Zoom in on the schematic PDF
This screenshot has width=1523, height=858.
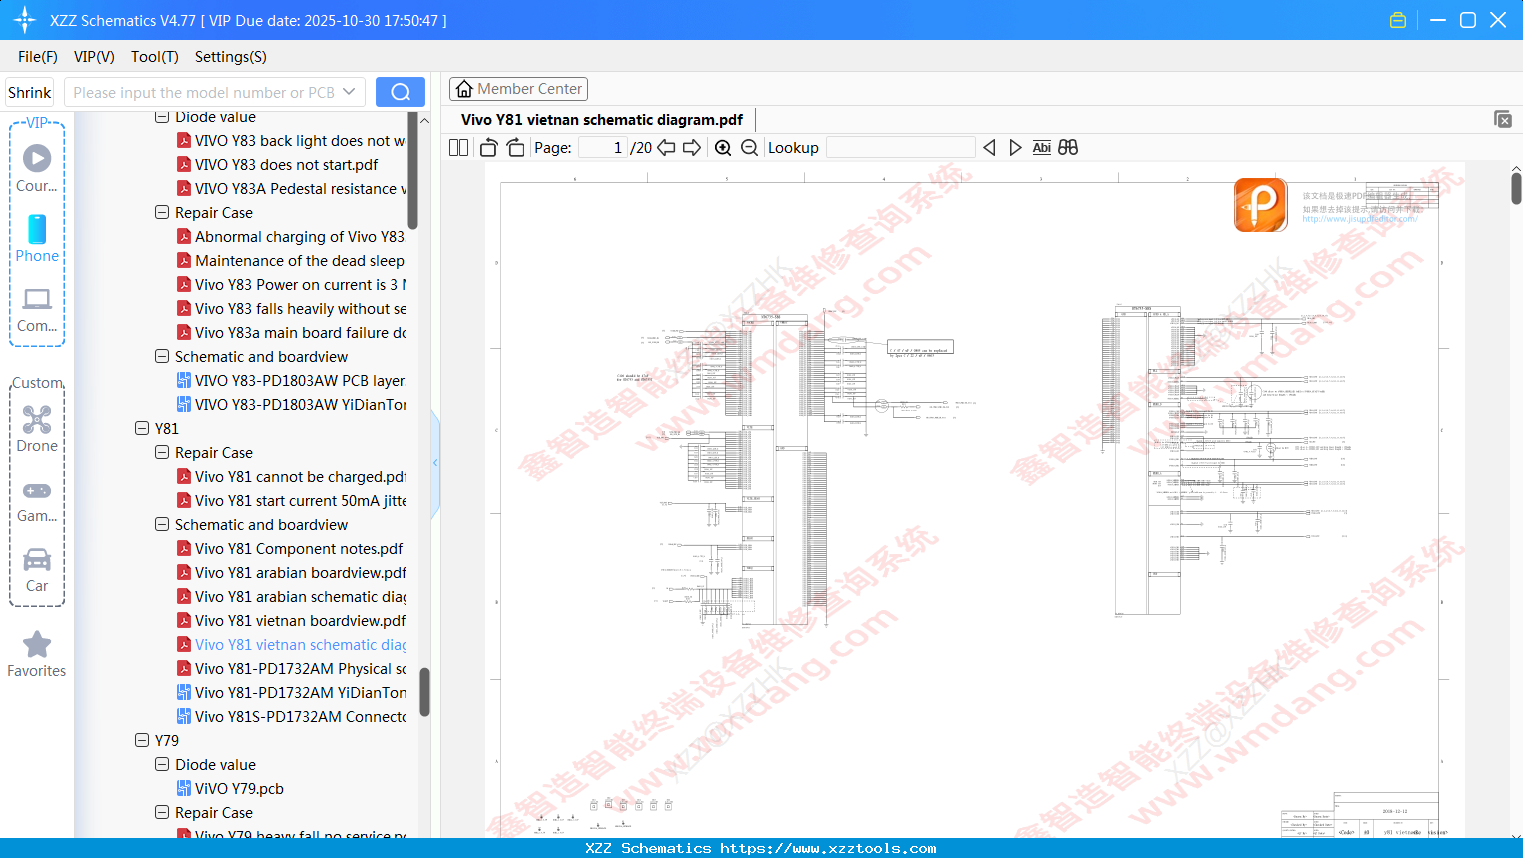tap(722, 147)
